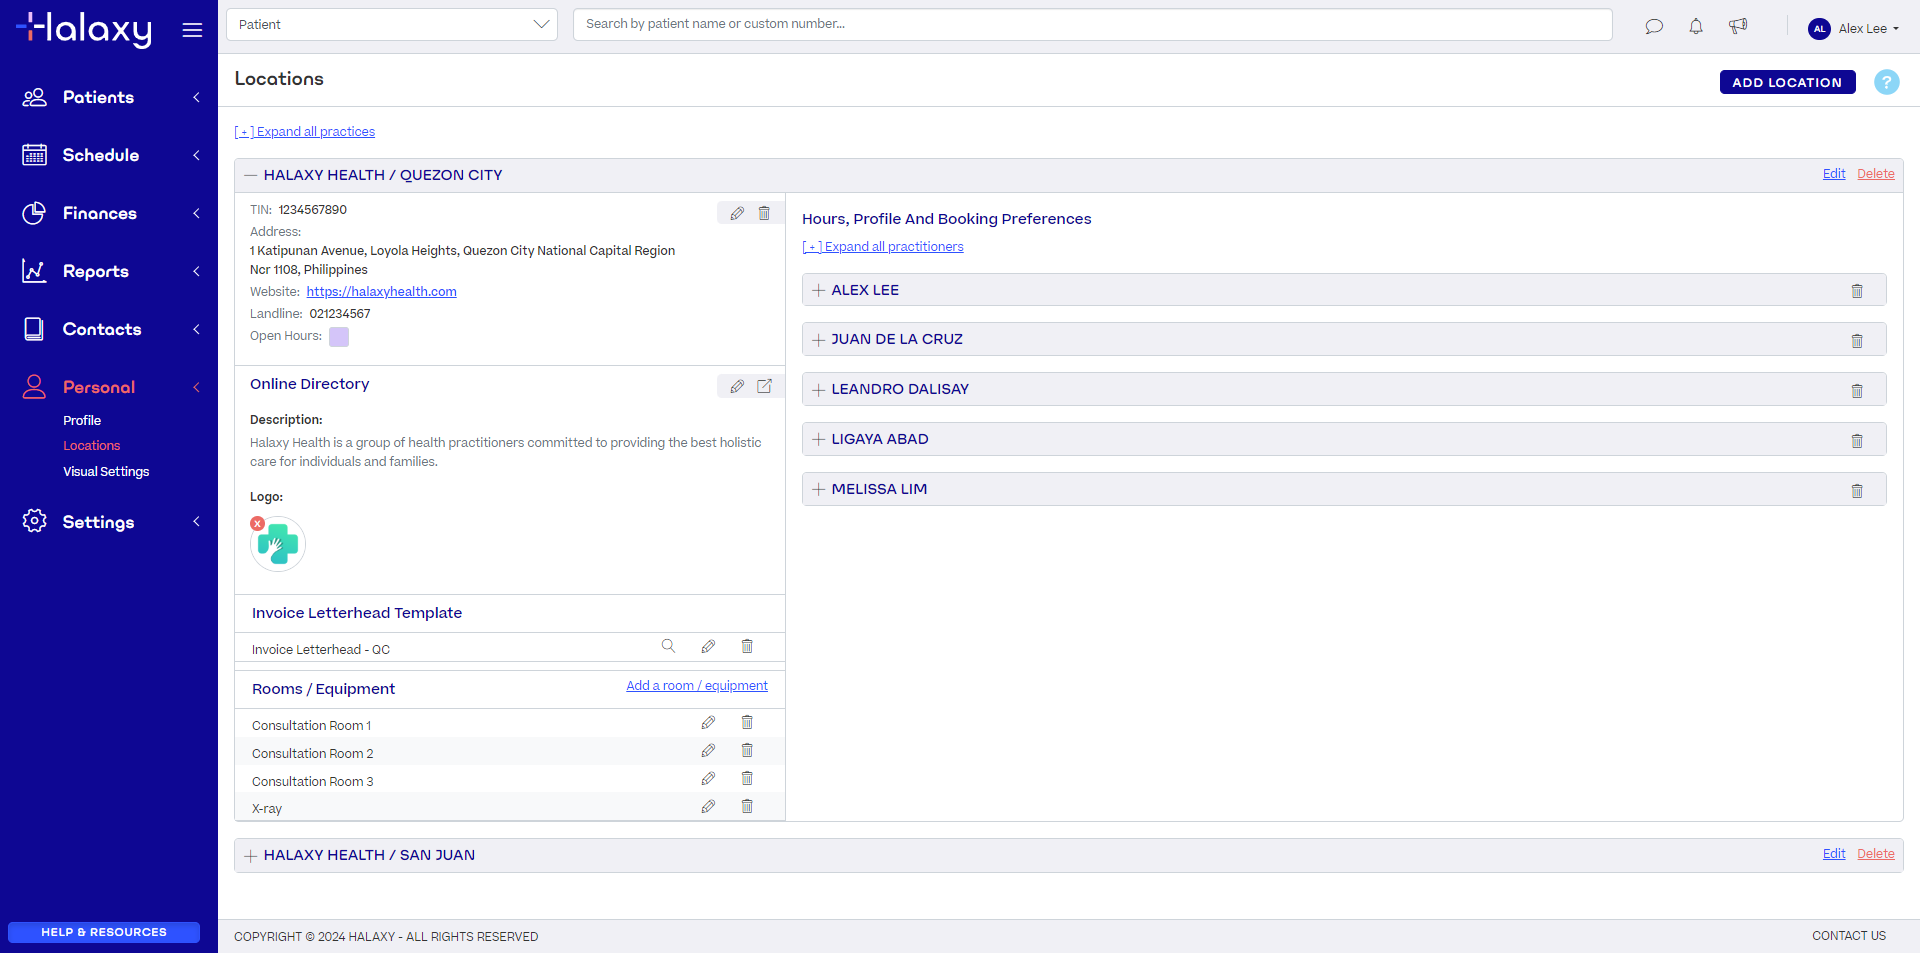This screenshot has height=953, width=1920.
Task: Collapse the Personal sidebar menu
Action: [109, 387]
